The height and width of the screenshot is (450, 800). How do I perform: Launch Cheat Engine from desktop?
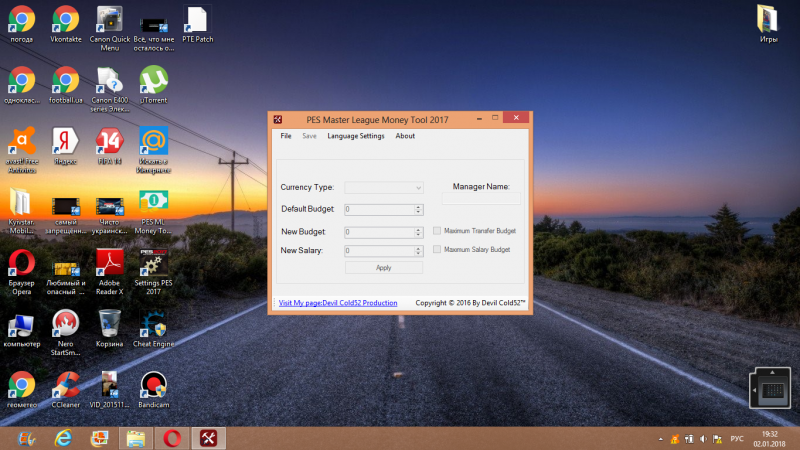point(154,329)
